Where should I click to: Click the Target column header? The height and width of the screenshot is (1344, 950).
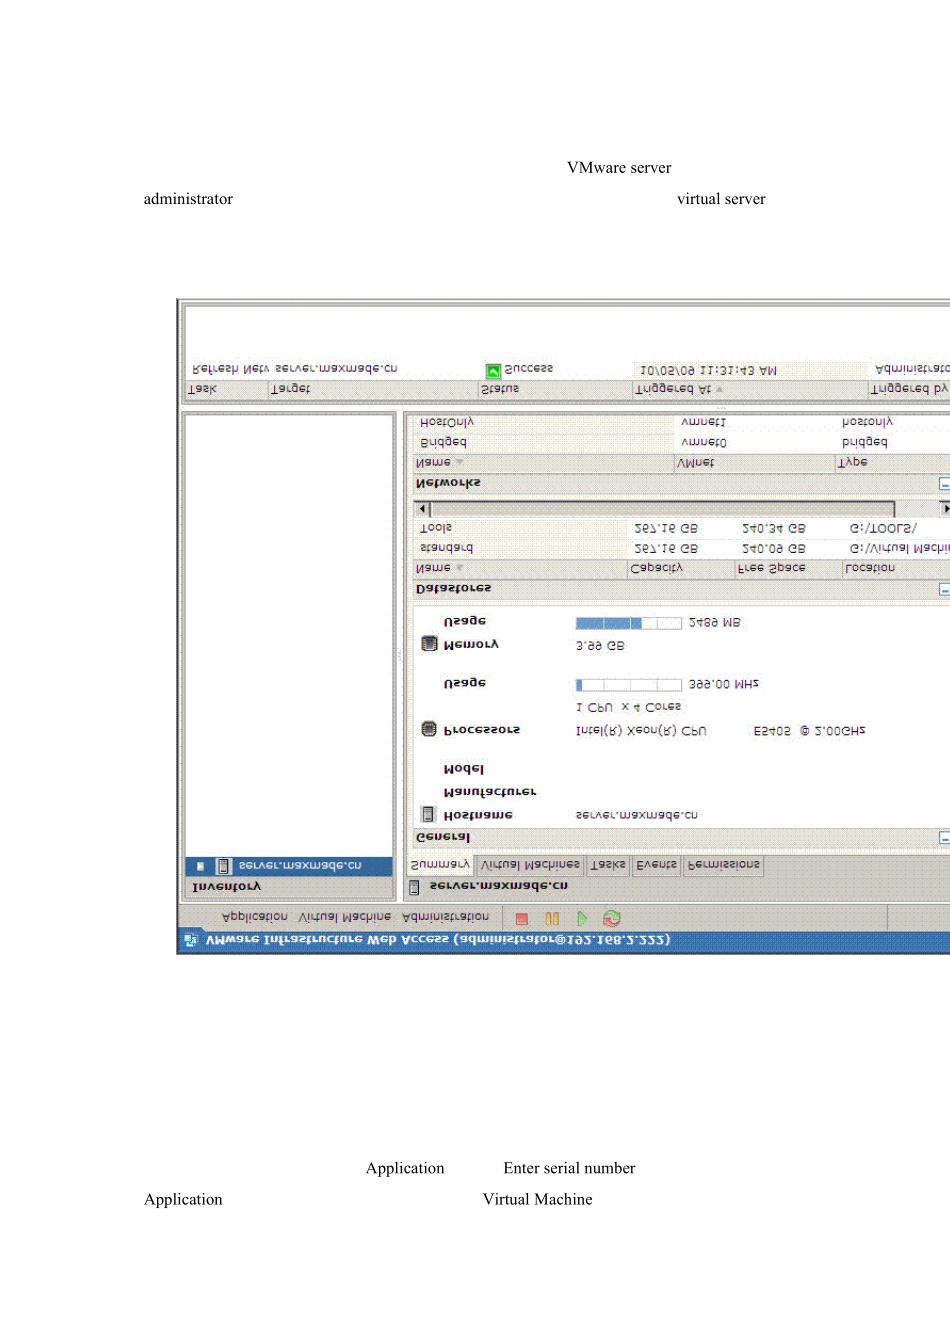tap(372, 390)
